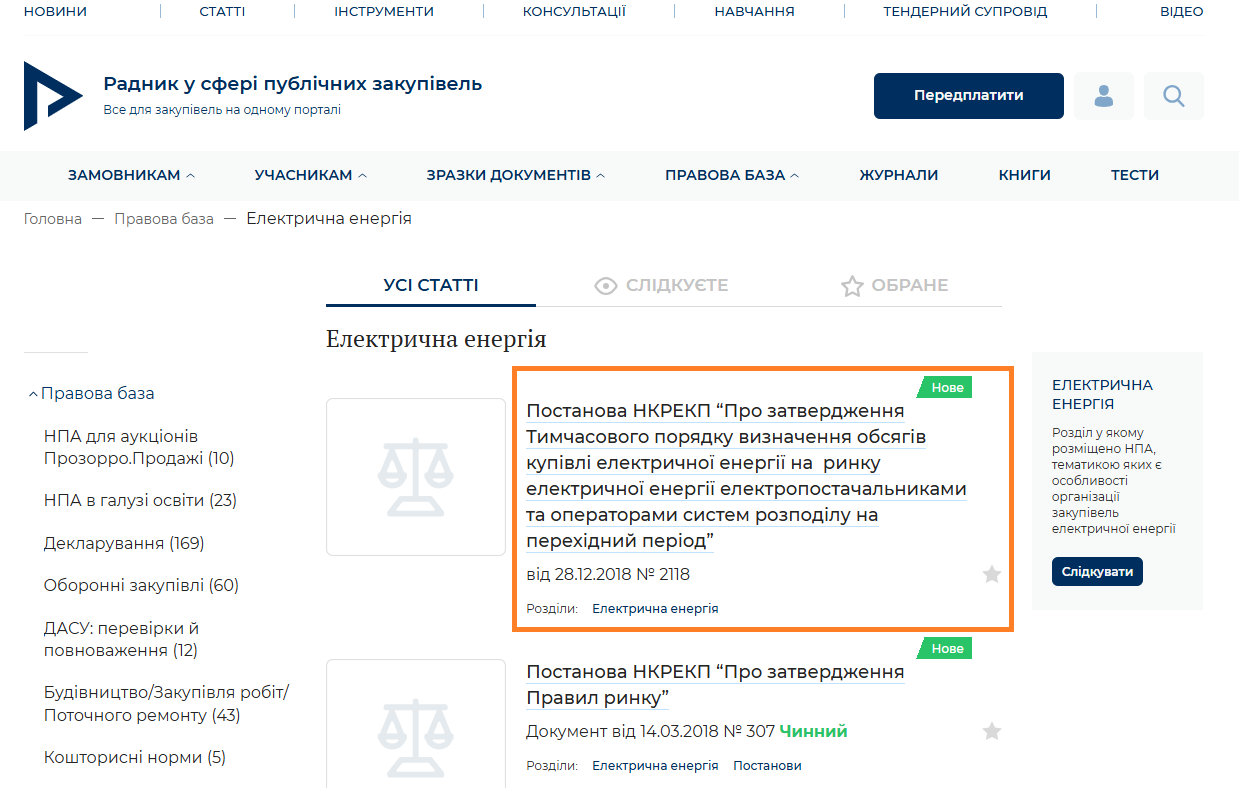Open the user account profile icon

tap(1104, 96)
